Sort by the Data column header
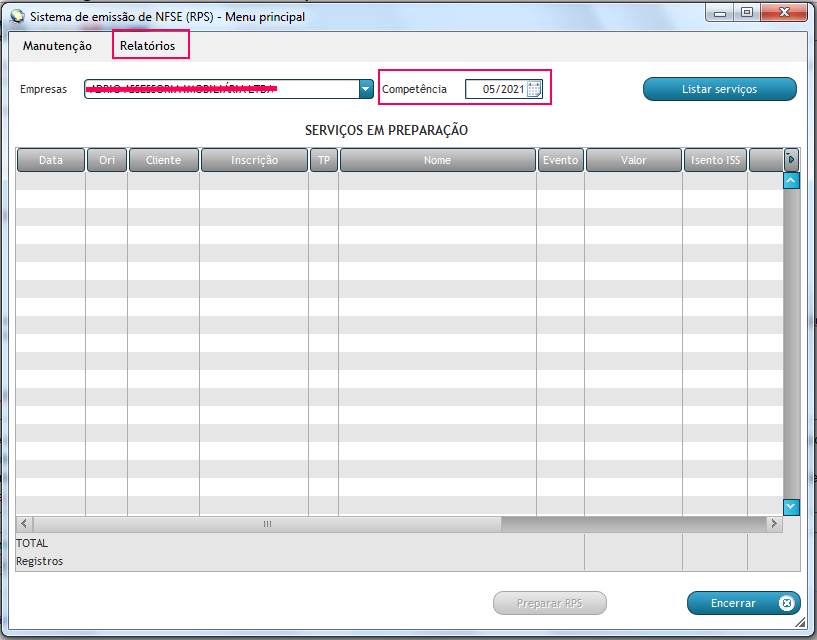Image resolution: width=817 pixels, height=640 pixels. click(x=51, y=160)
